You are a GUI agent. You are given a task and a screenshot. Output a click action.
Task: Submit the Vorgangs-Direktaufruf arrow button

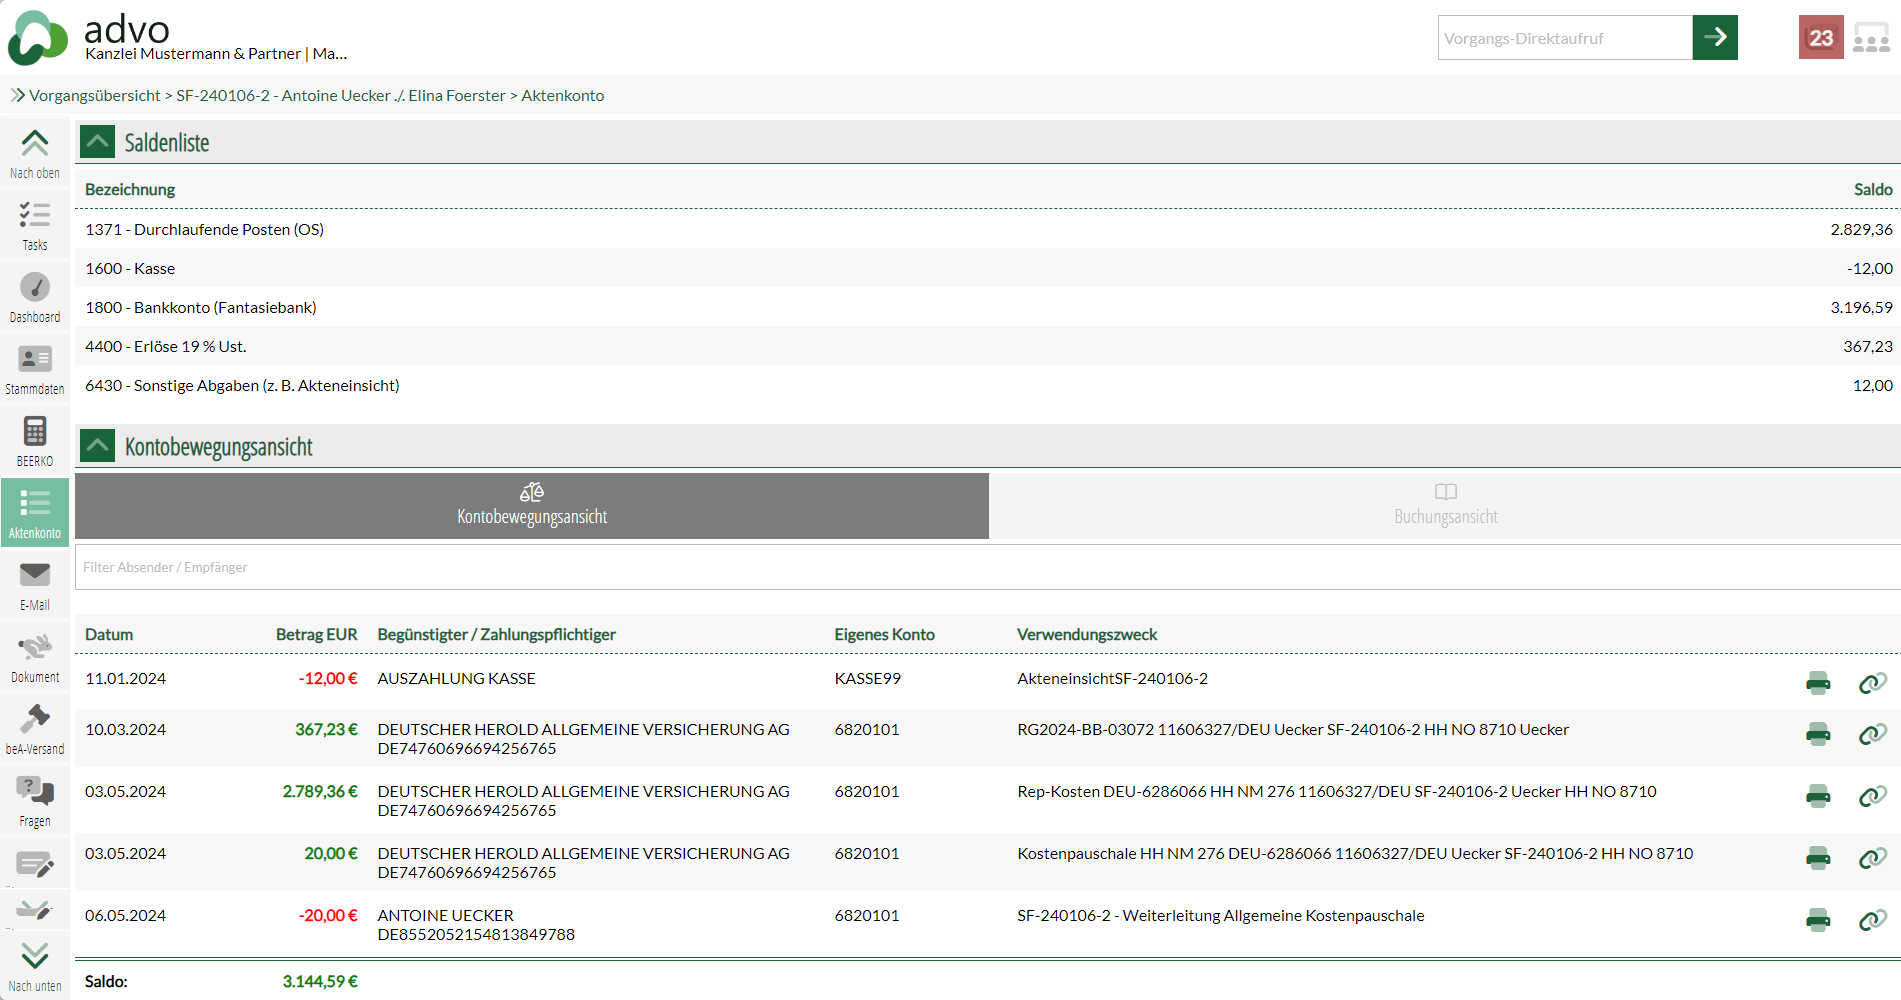(1715, 38)
